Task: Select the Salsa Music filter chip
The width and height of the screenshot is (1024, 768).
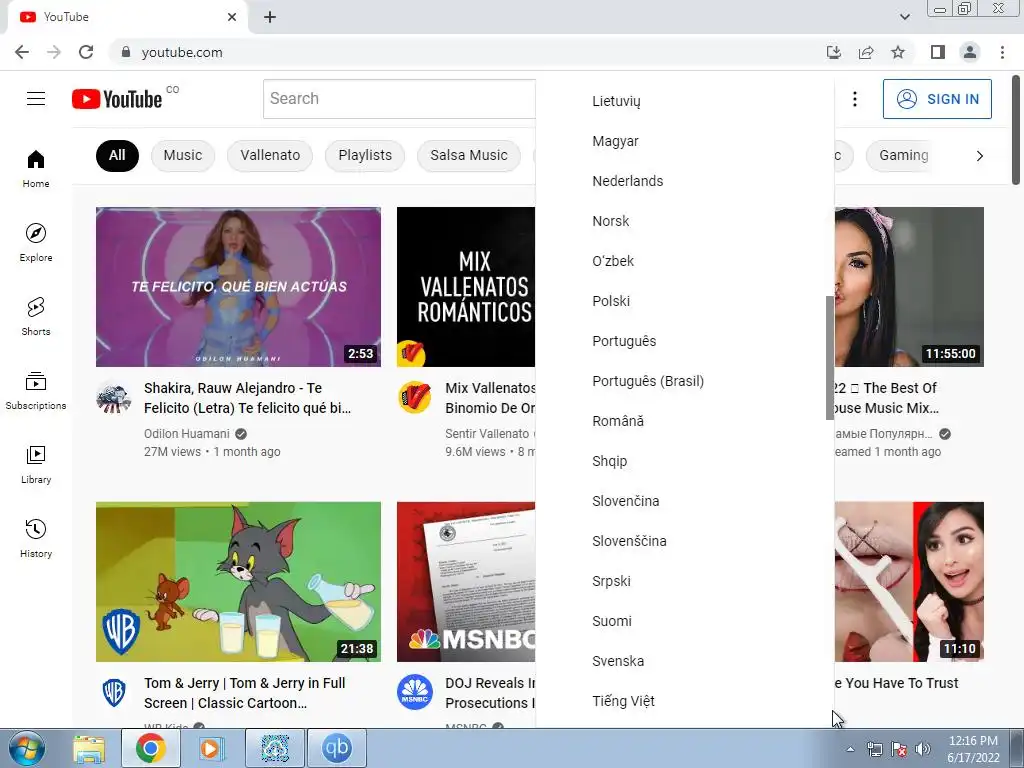Action: coord(469,155)
